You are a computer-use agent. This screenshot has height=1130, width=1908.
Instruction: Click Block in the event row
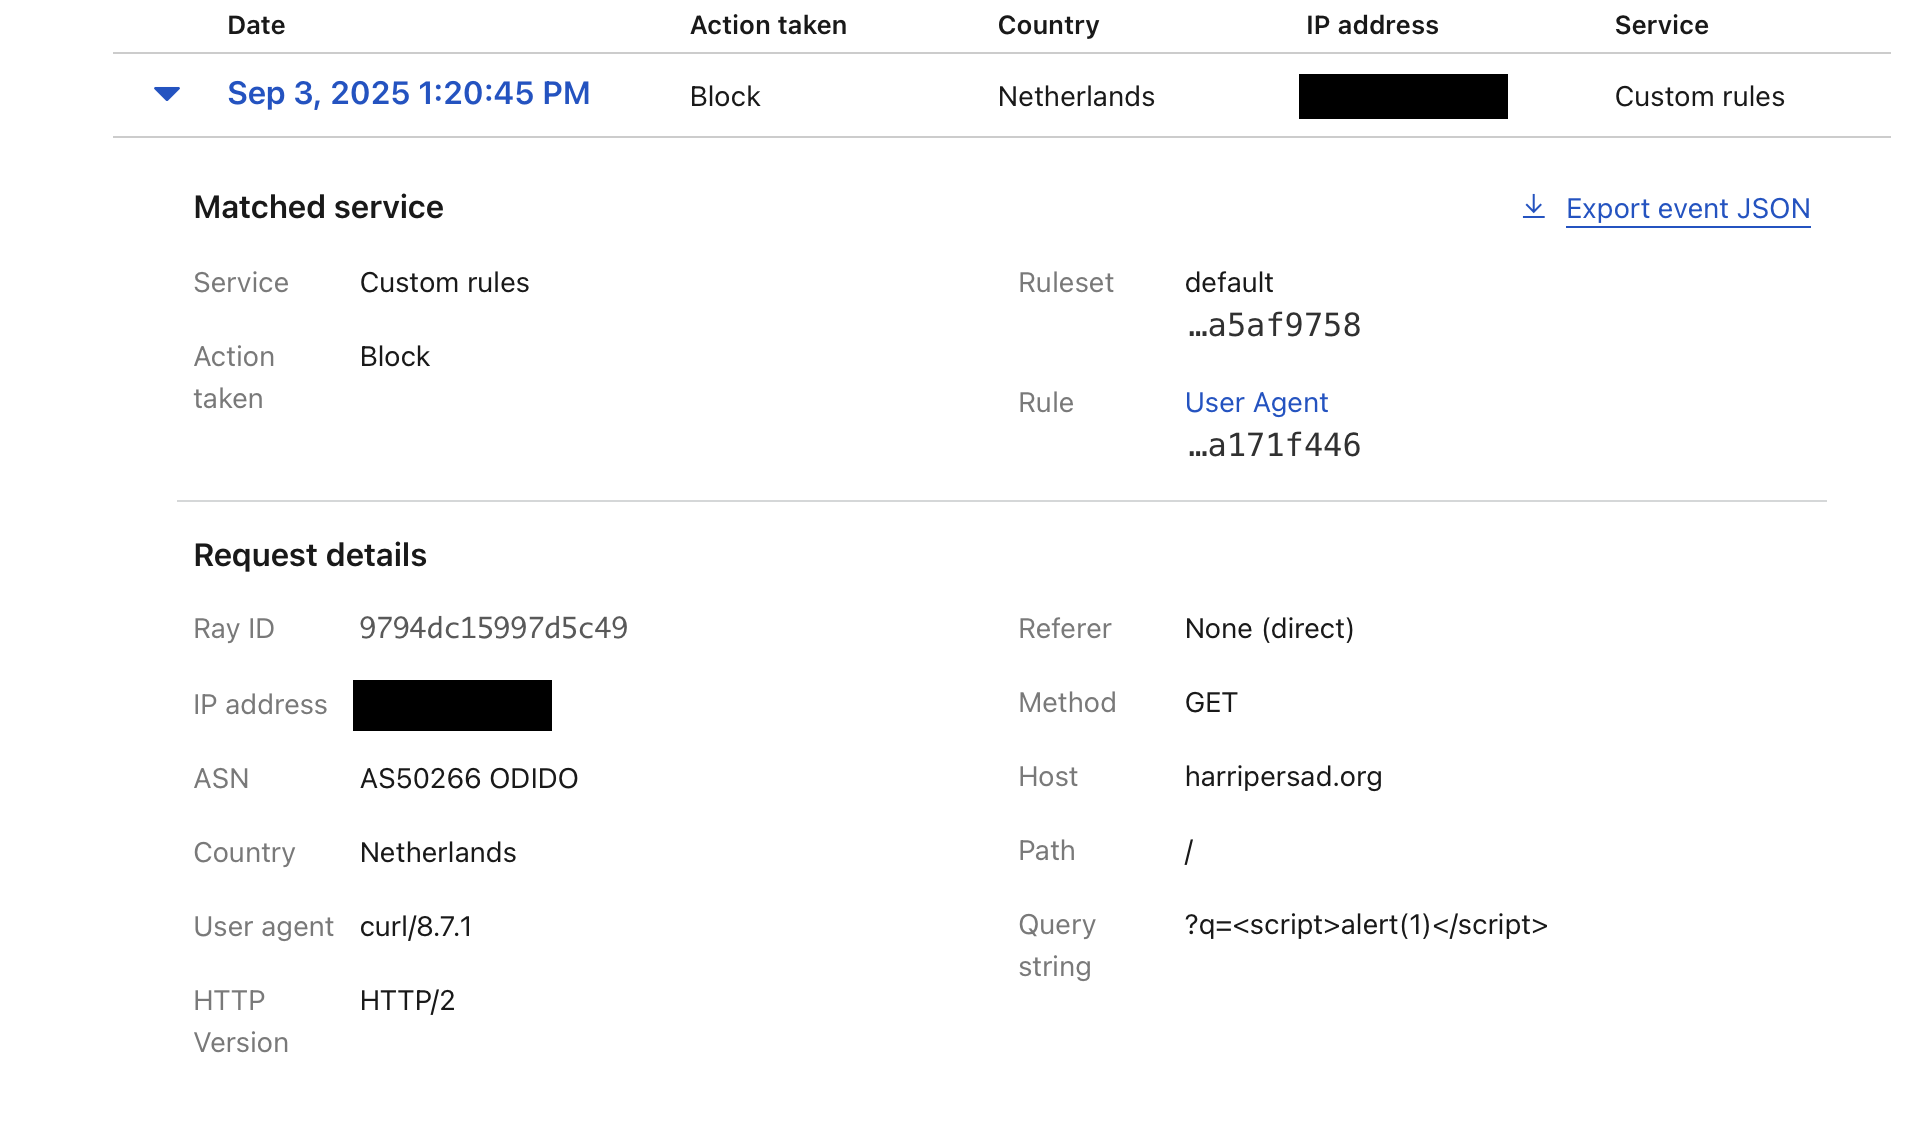(725, 96)
